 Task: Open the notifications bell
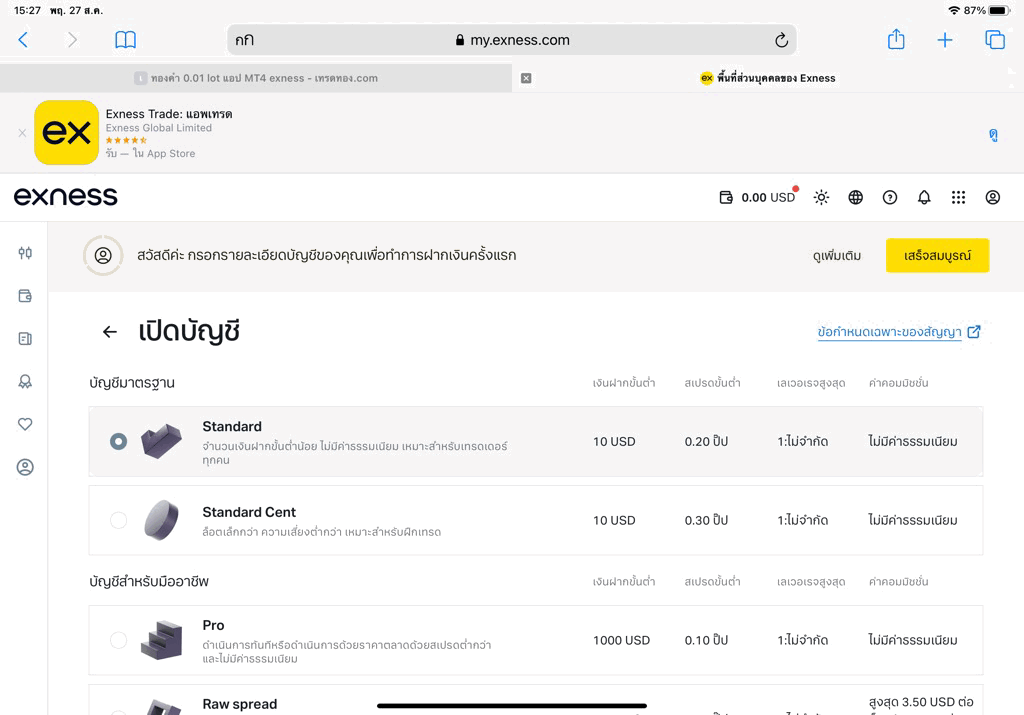click(924, 197)
